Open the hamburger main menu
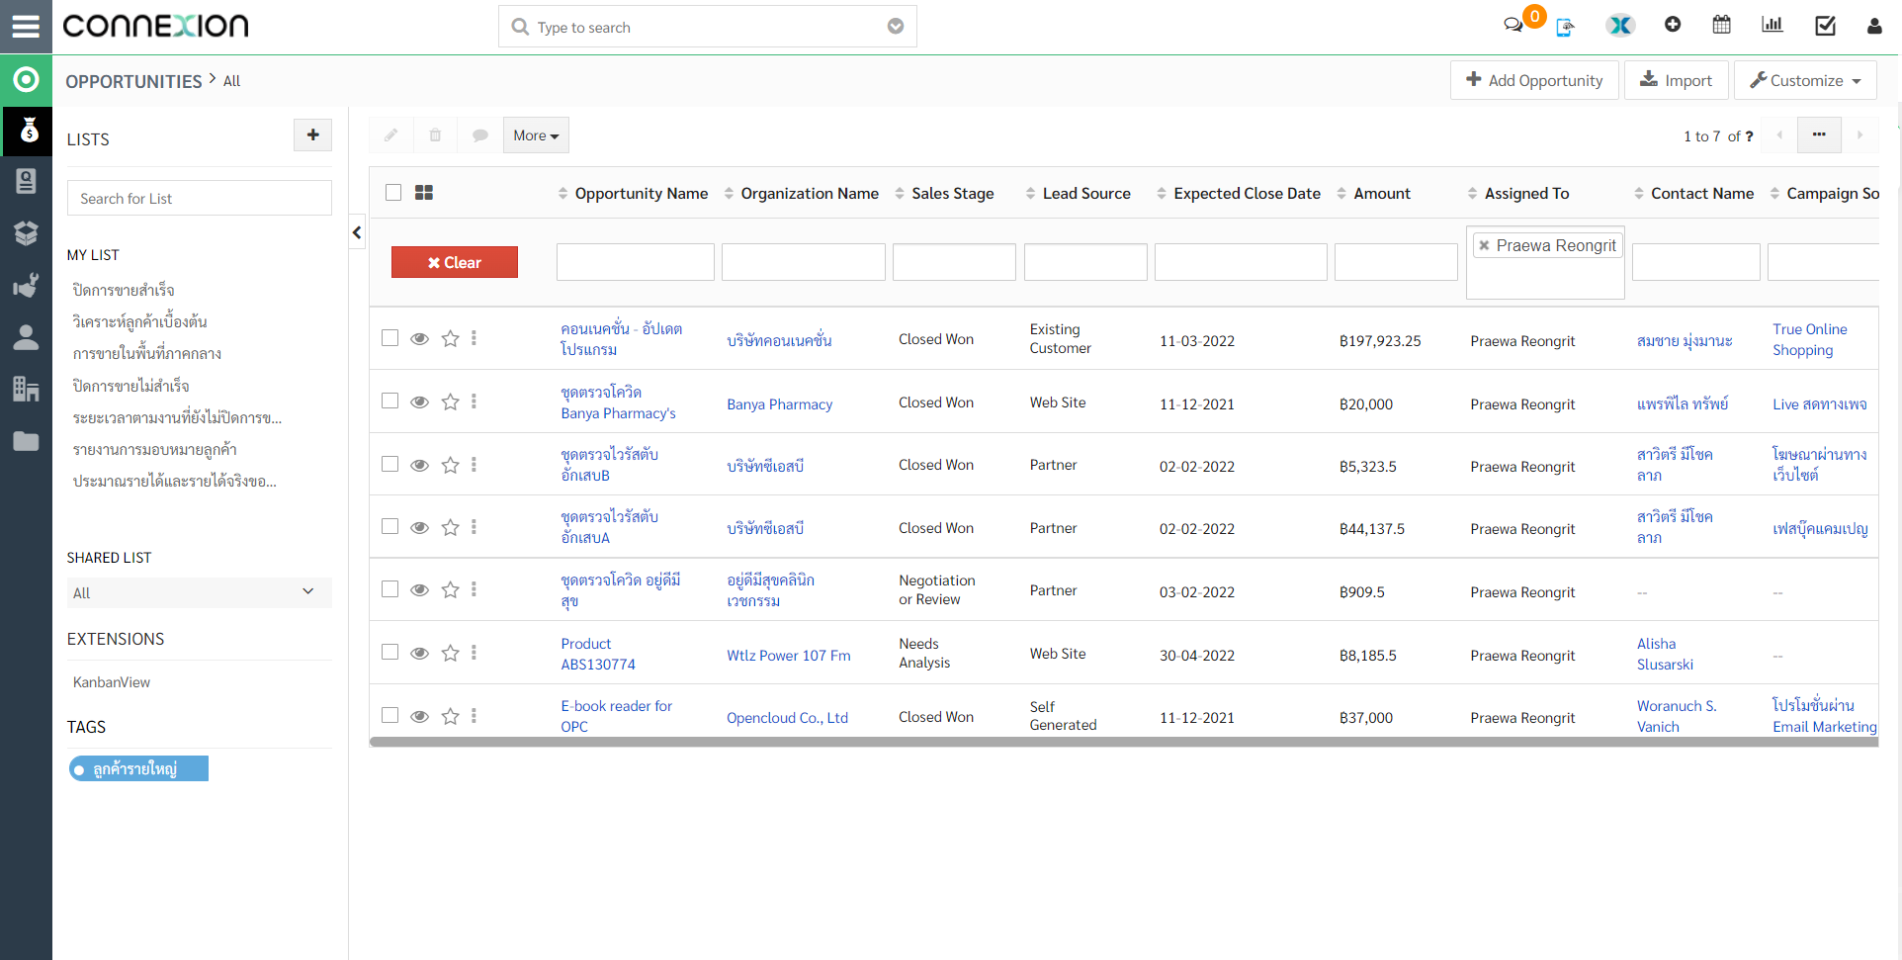 pos(26,26)
